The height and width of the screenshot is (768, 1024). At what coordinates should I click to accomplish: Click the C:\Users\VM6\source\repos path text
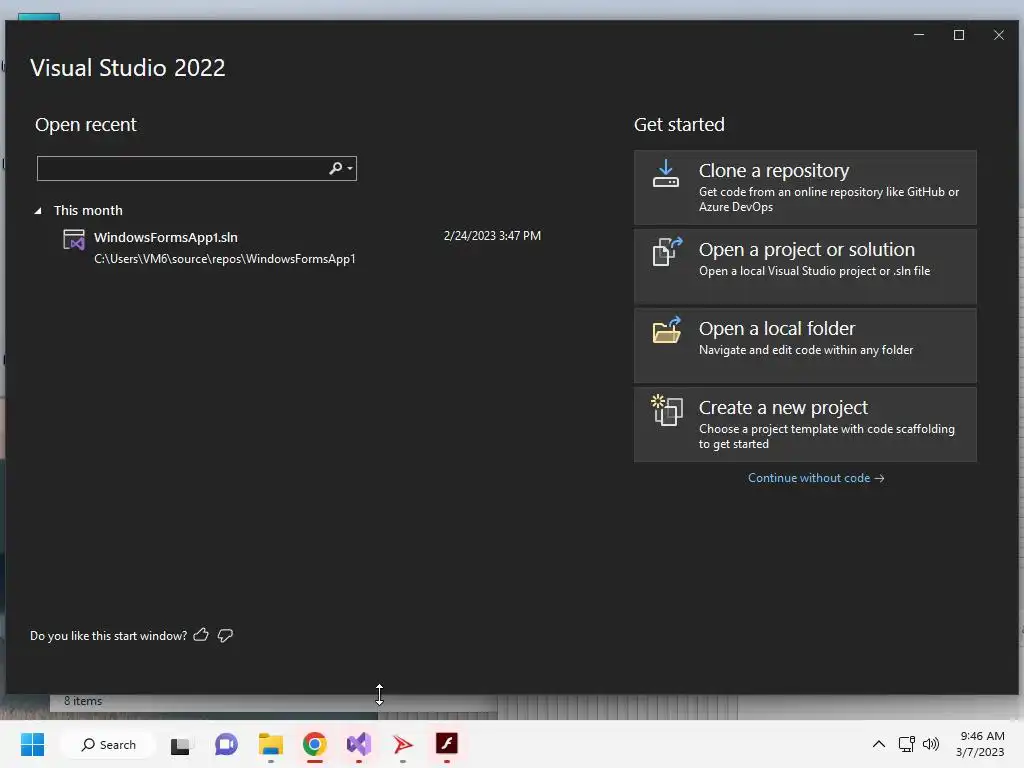click(225, 259)
